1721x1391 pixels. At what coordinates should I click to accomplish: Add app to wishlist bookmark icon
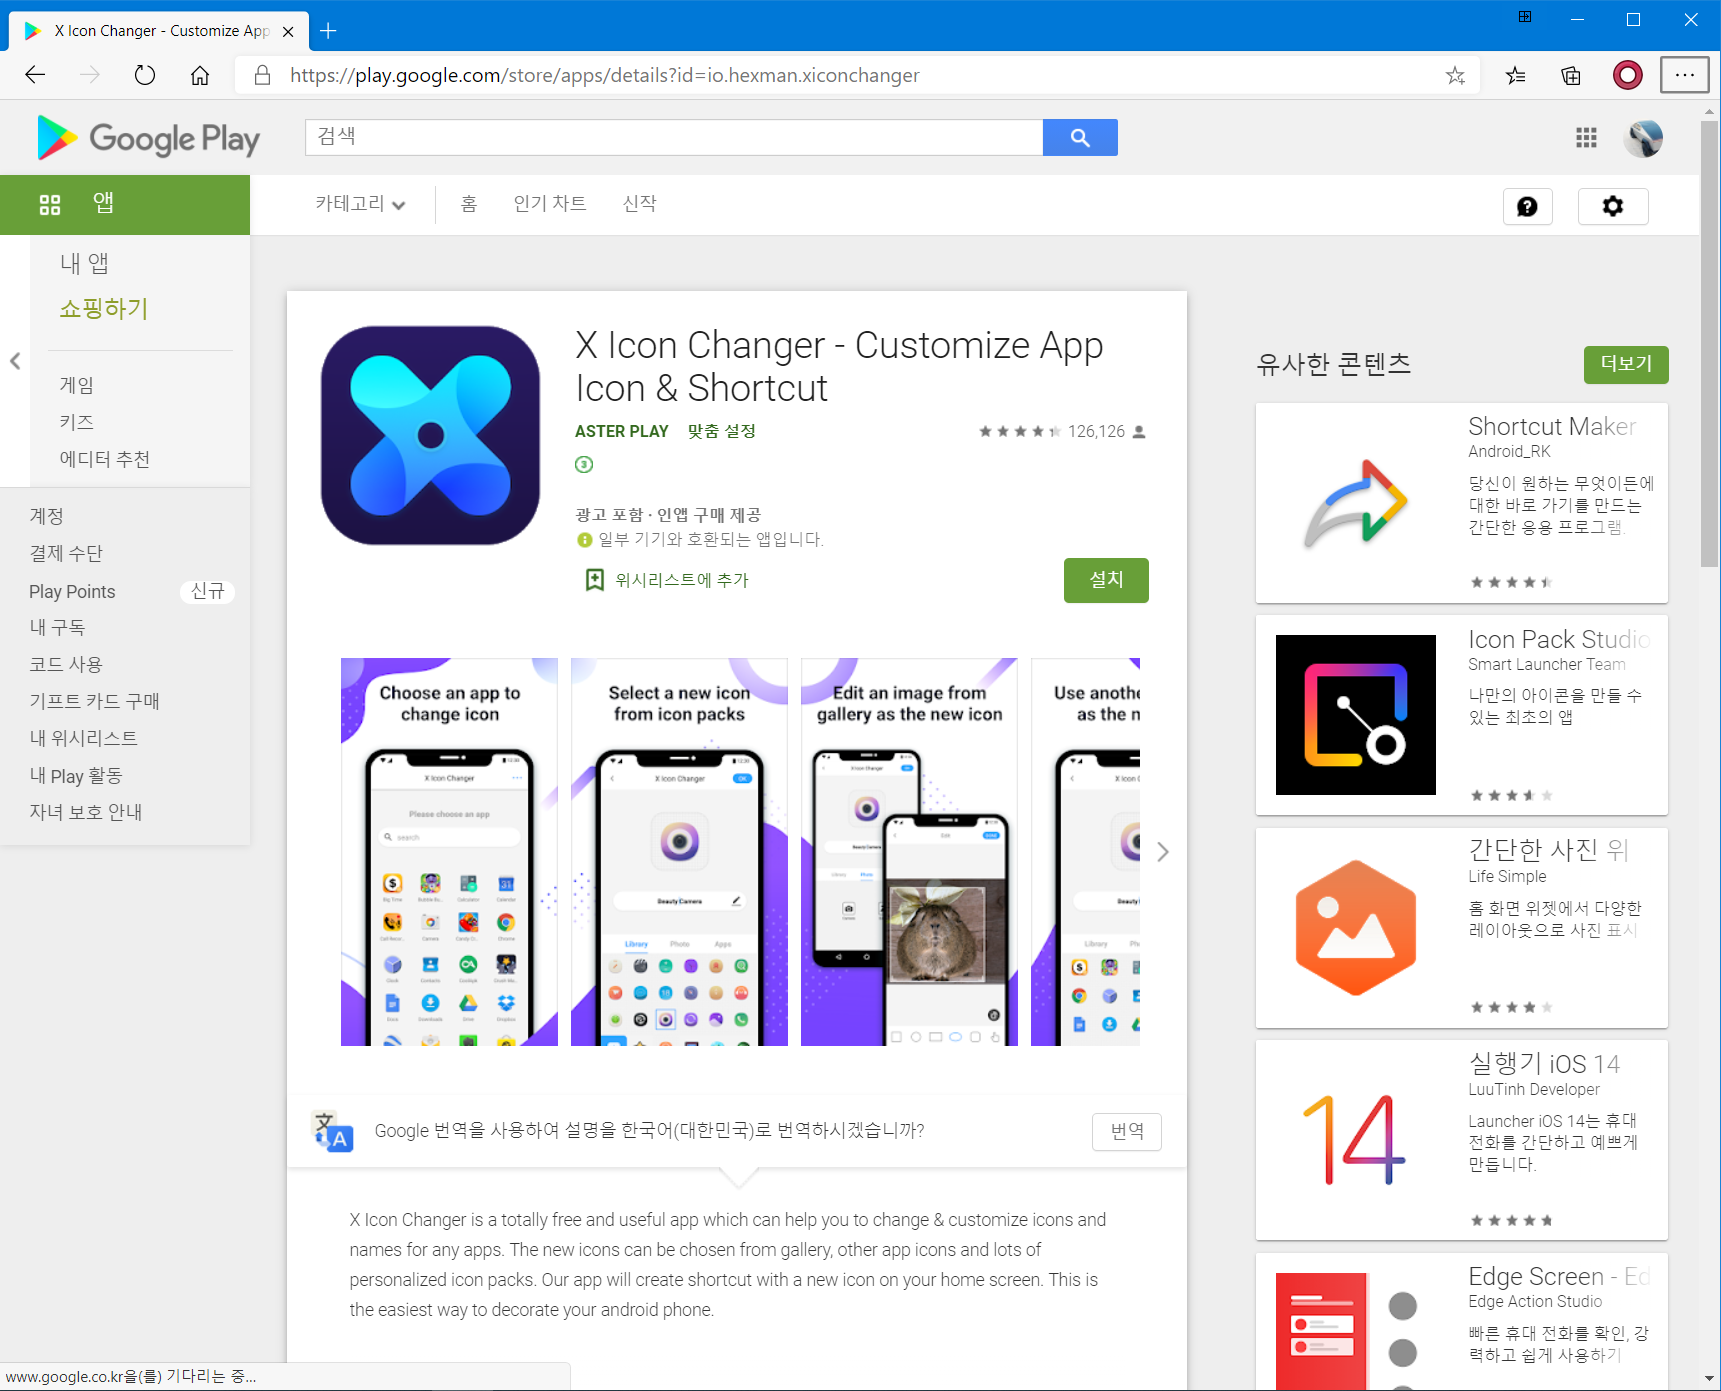[595, 580]
